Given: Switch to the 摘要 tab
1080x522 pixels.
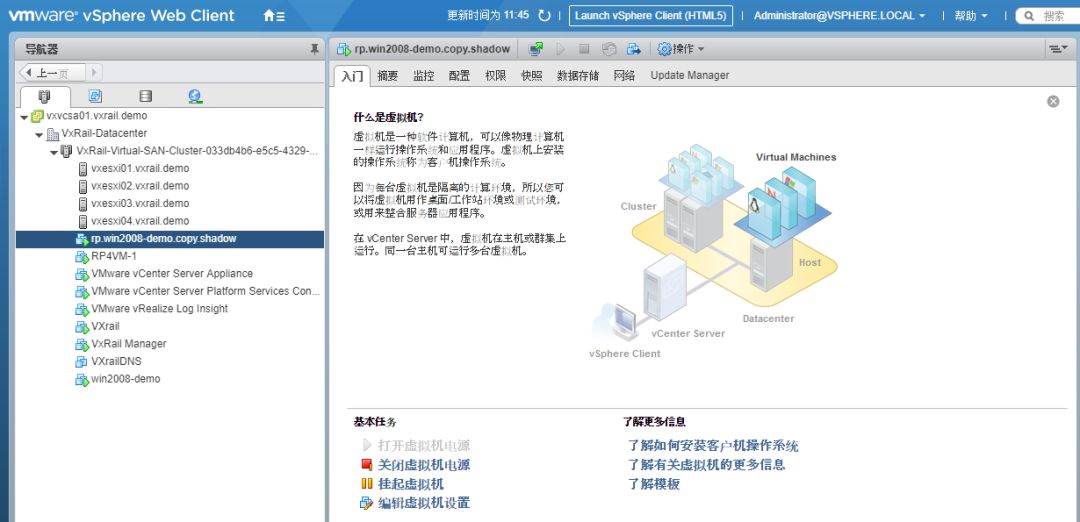Looking at the screenshot, I should (388, 76).
